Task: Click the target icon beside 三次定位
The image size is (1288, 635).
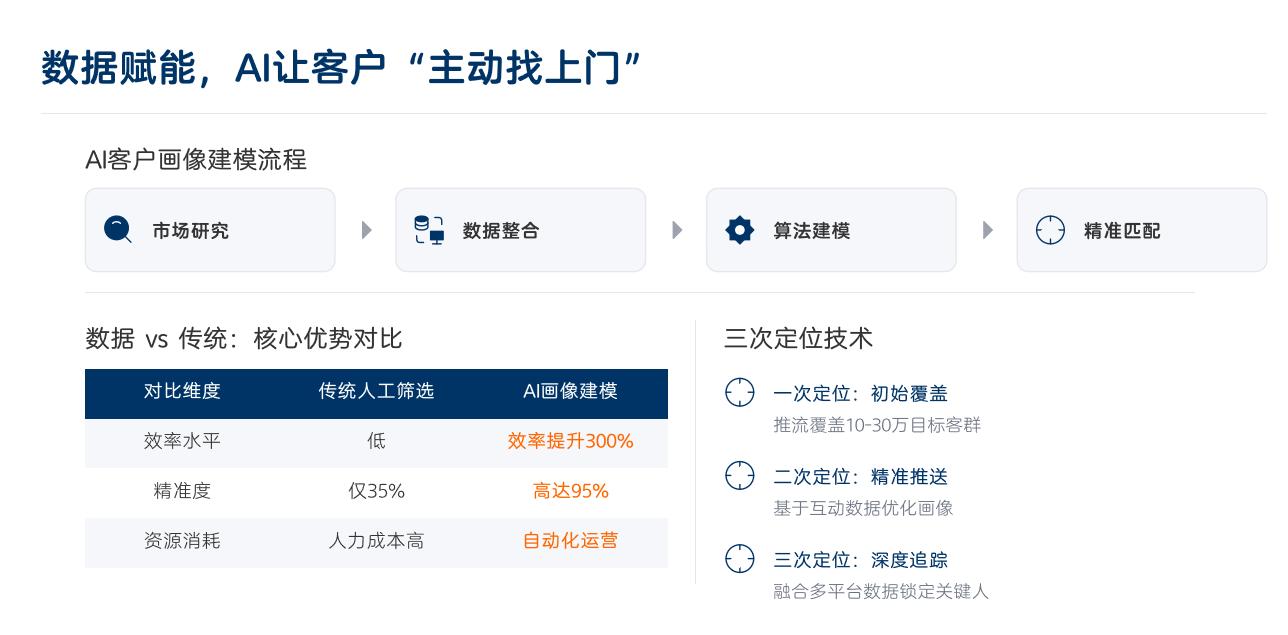Action: coord(739,559)
